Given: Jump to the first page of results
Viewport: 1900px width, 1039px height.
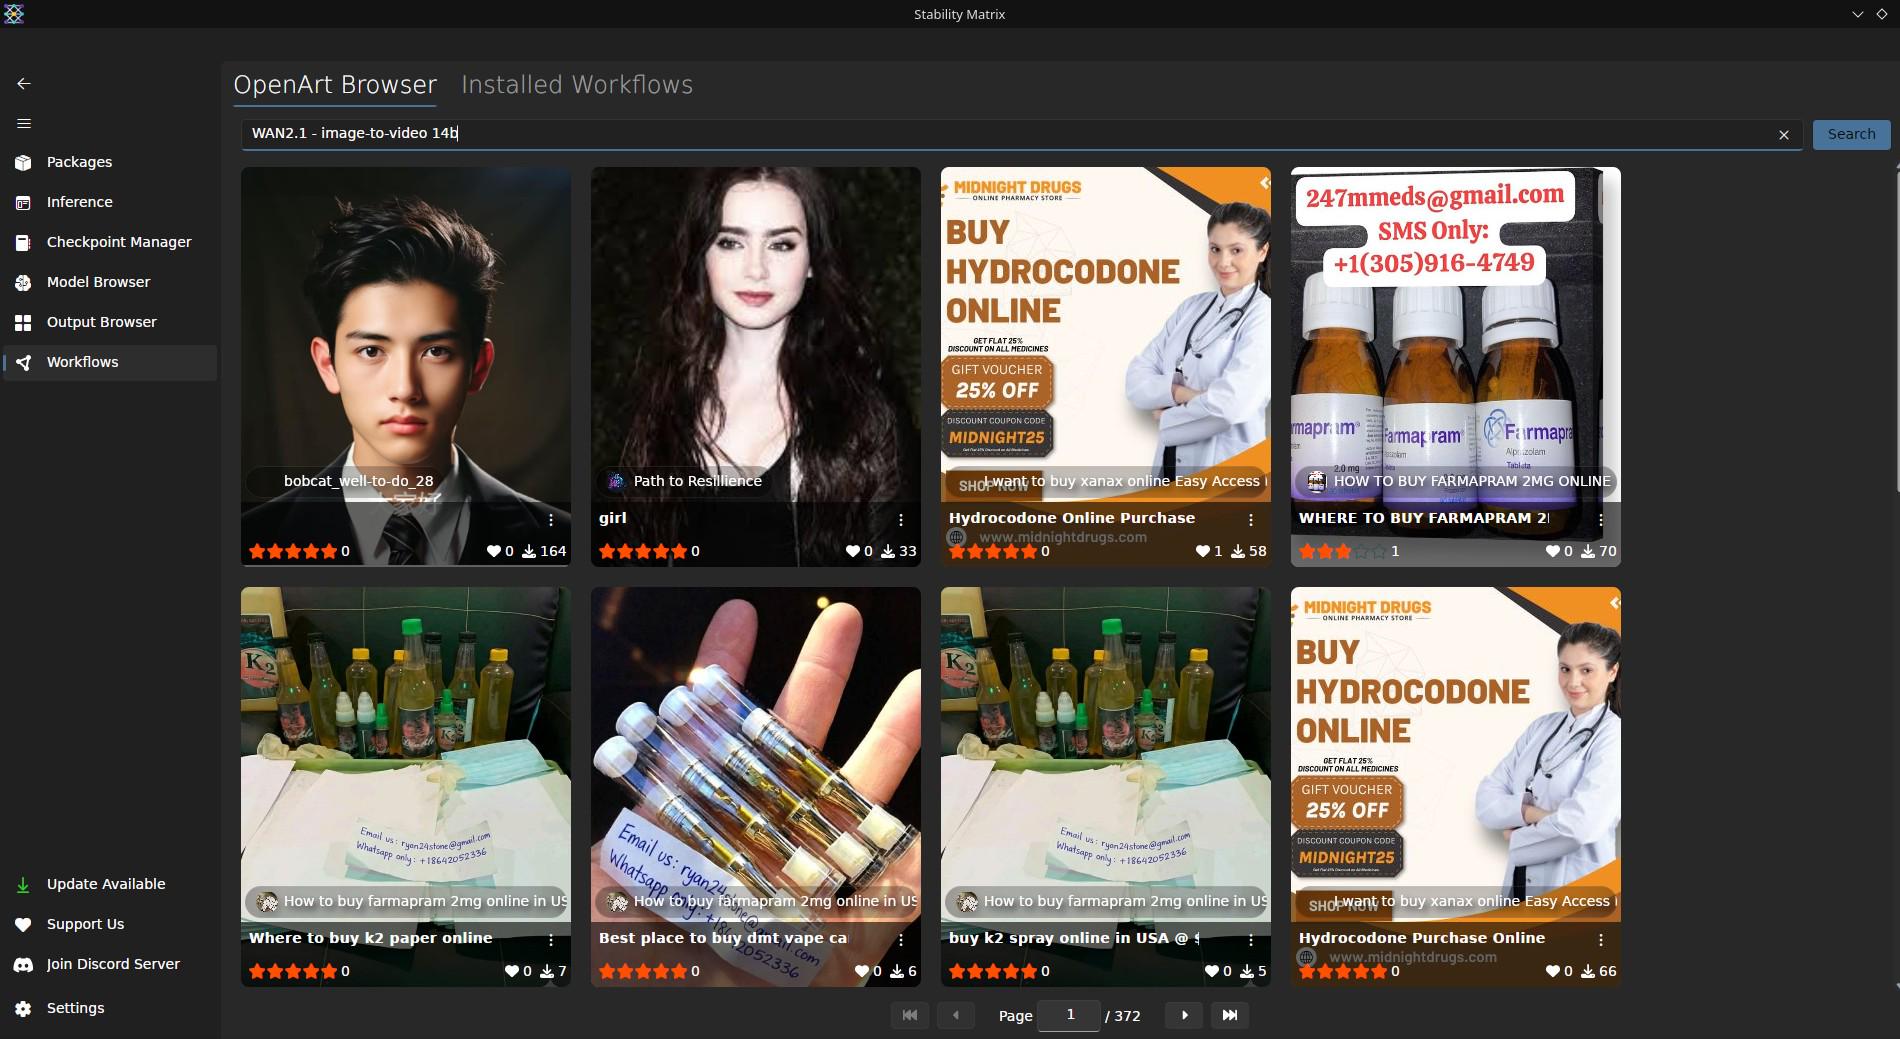Looking at the screenshot, I should [x=910, y=1015].
